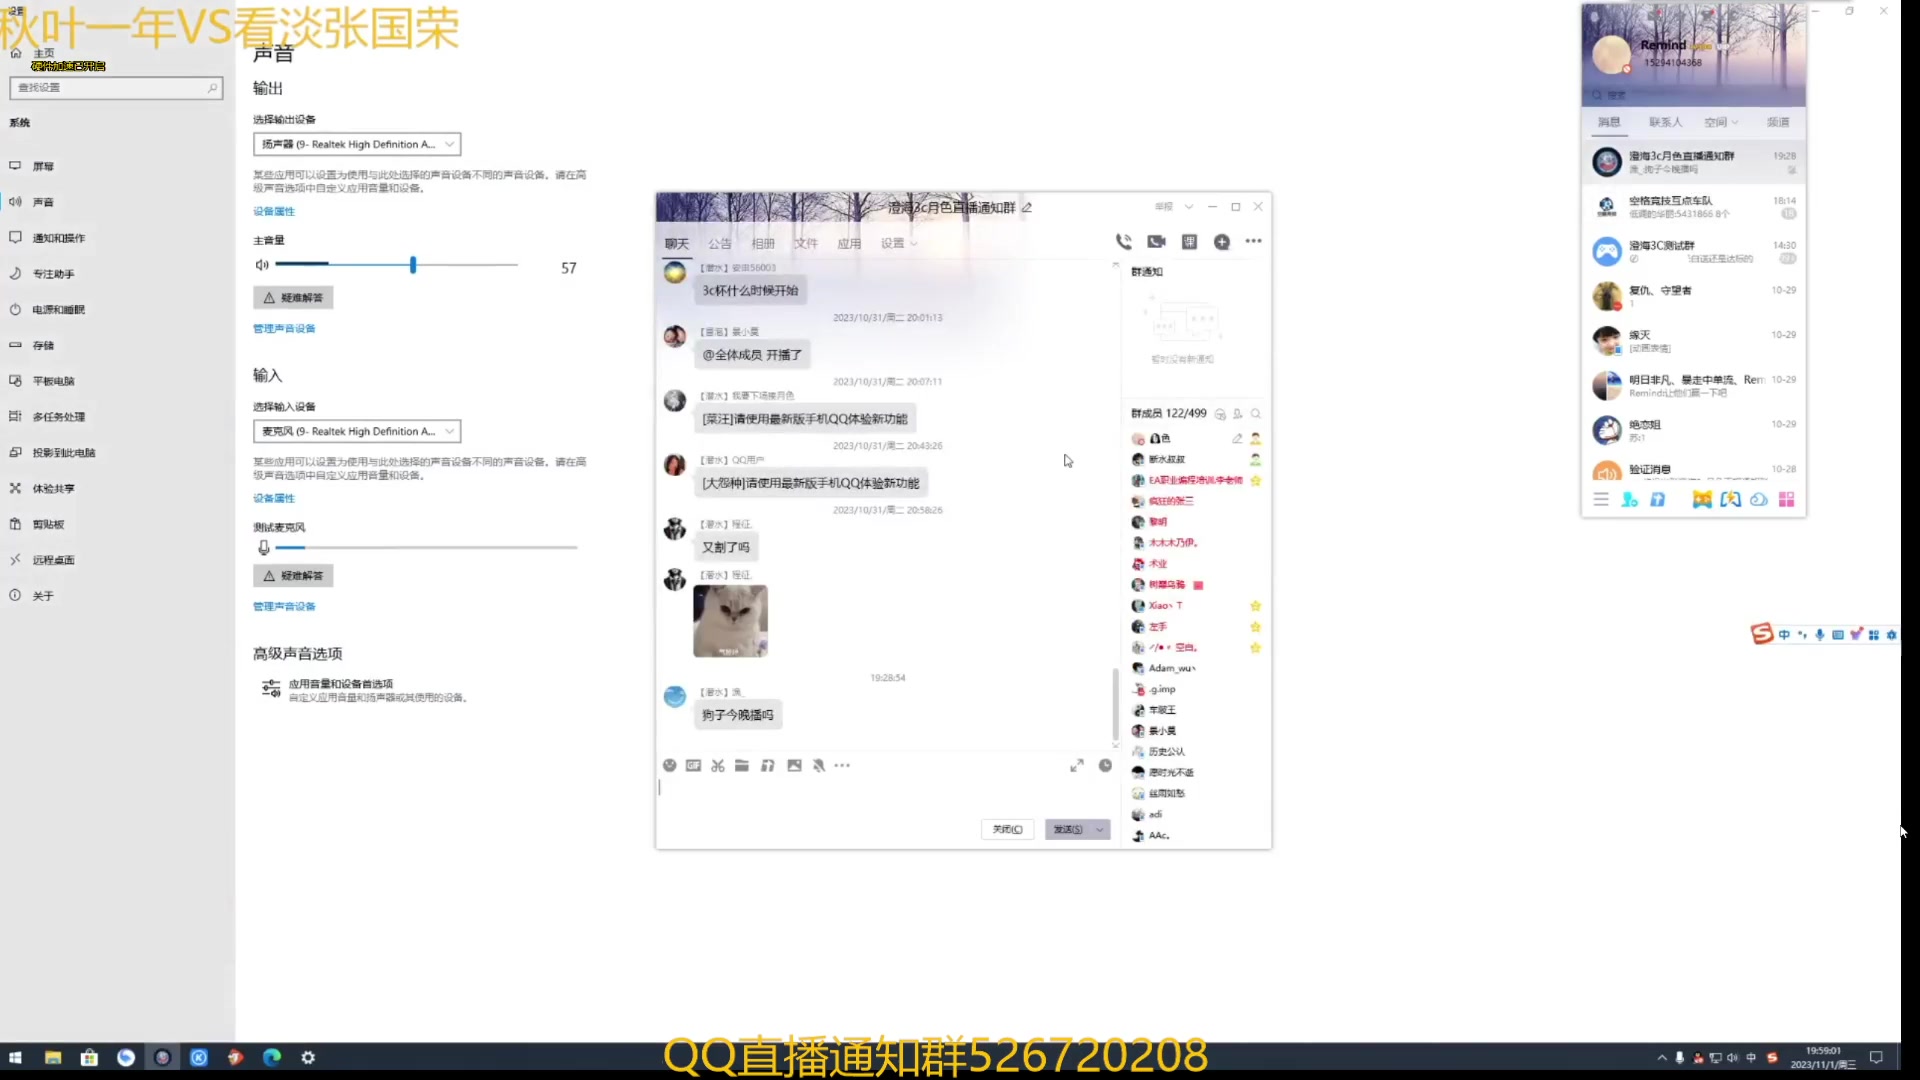Click the master volume slider handle
The image size is (1920, 1080).
[413, 265]
